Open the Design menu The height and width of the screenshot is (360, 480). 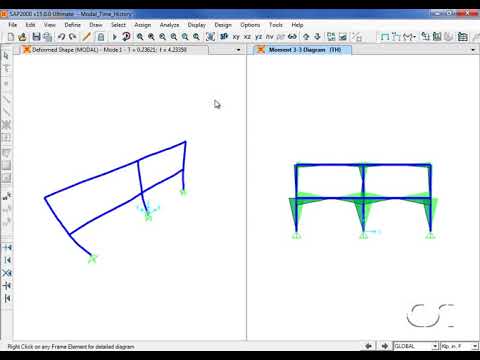click(x=223, y=25)
